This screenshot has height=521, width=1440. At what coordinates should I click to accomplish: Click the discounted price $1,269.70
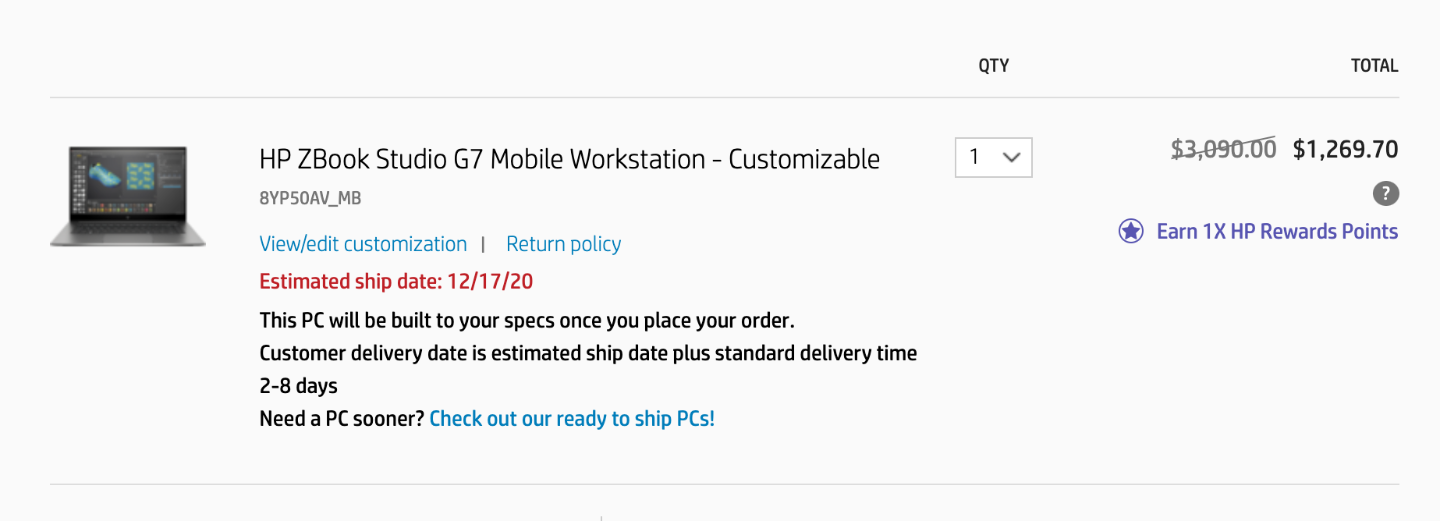point(1345,150)
